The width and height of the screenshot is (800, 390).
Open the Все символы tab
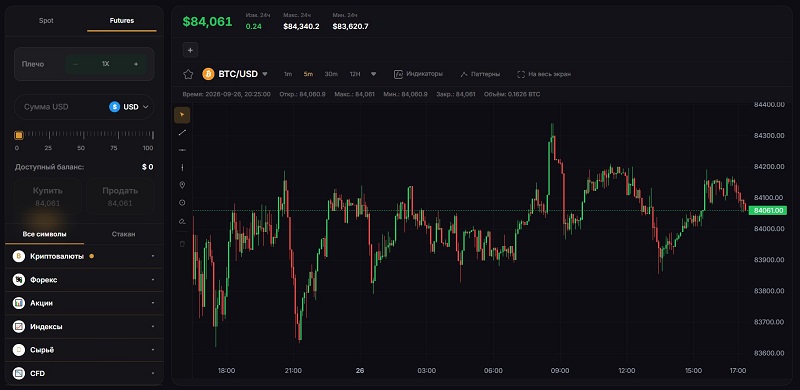click(45, 234)
